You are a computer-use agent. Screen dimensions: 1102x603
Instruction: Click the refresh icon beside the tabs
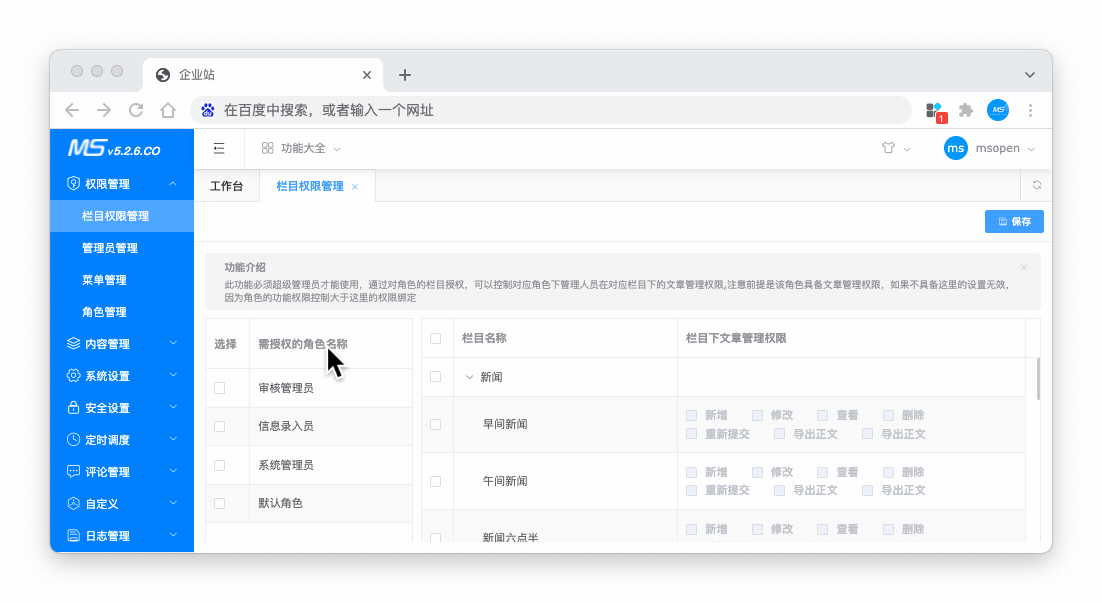1037,185
